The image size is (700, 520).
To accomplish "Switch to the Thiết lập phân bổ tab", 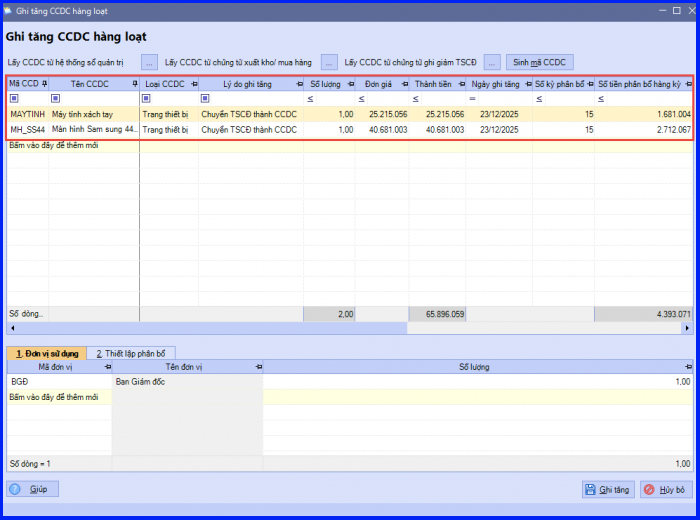I will tap(131, 353).
